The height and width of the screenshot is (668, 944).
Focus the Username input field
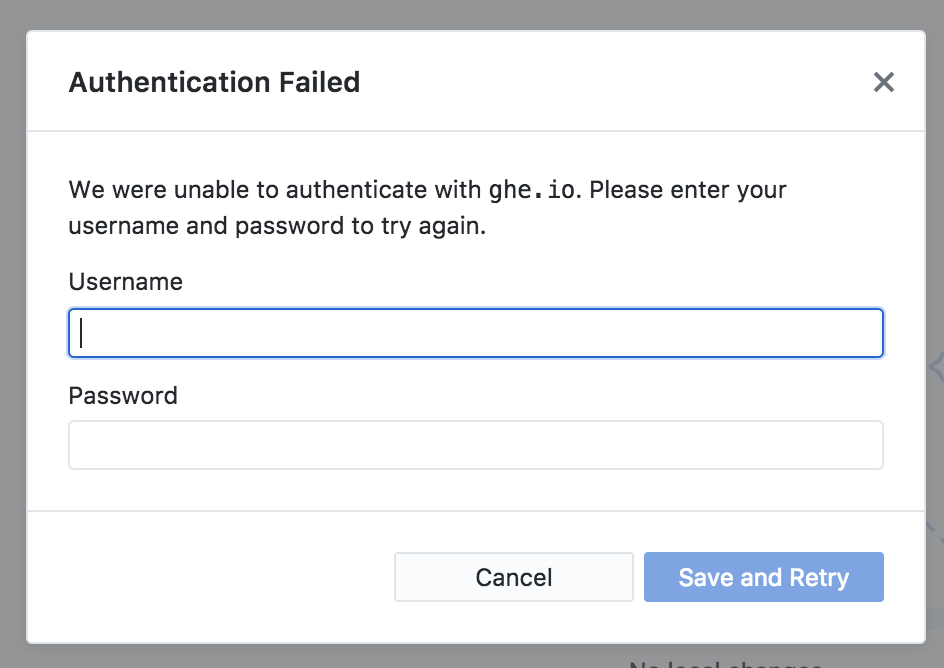(x=476, y=333)
